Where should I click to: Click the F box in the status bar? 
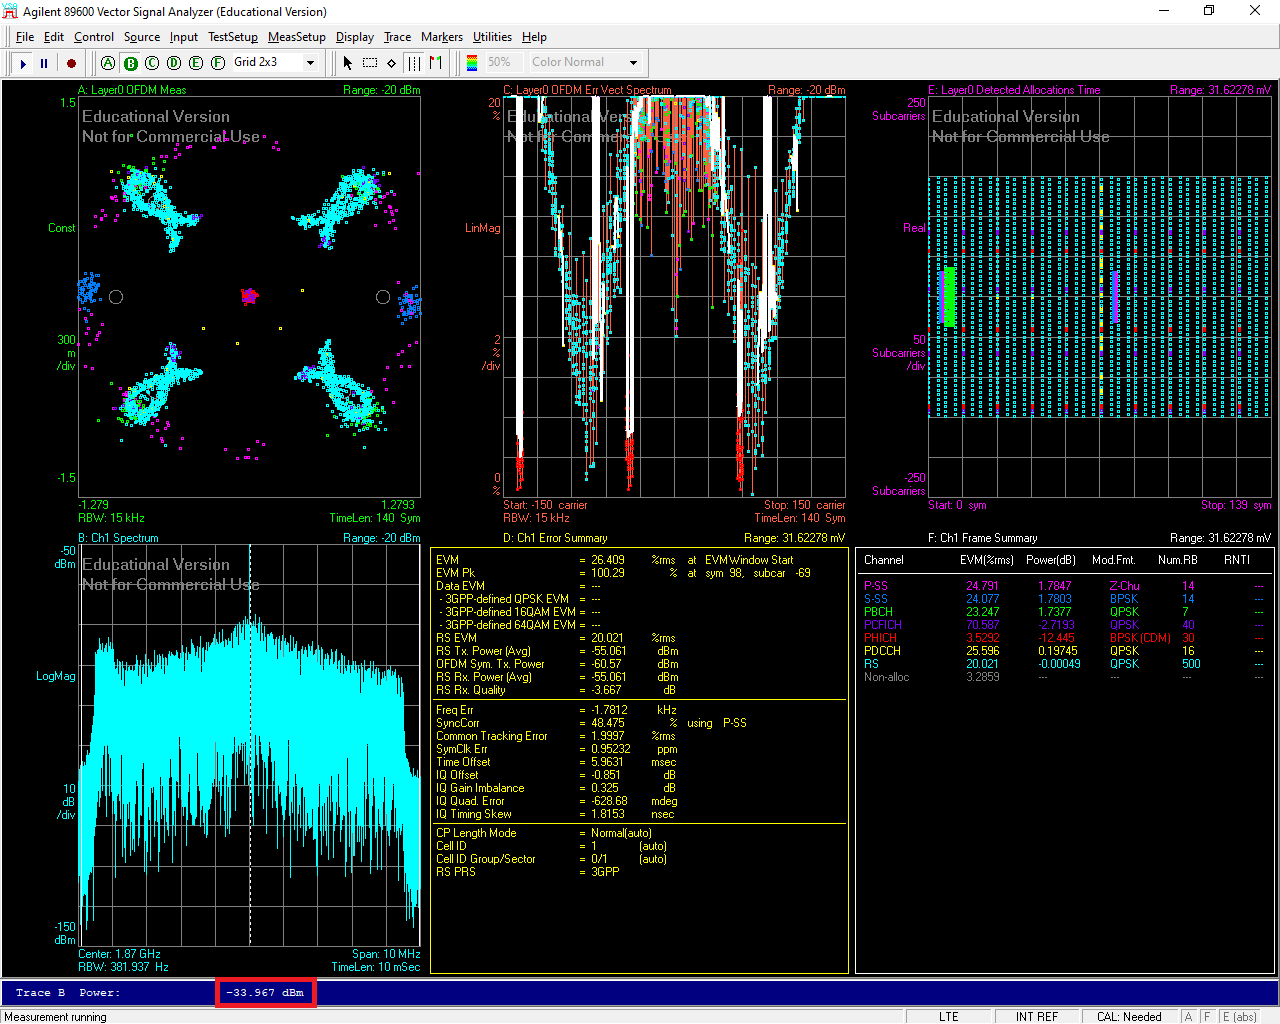coord(1207,1017)
